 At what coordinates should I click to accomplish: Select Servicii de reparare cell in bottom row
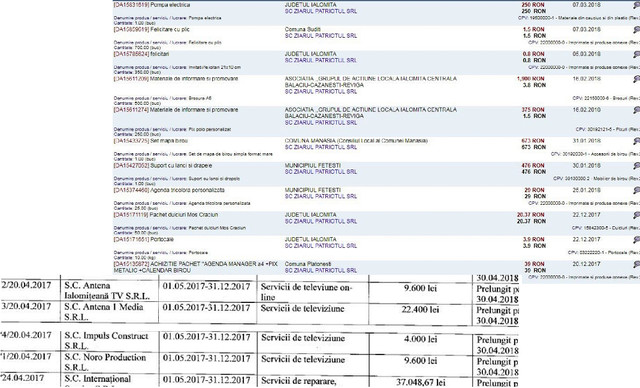pos(299,381)
